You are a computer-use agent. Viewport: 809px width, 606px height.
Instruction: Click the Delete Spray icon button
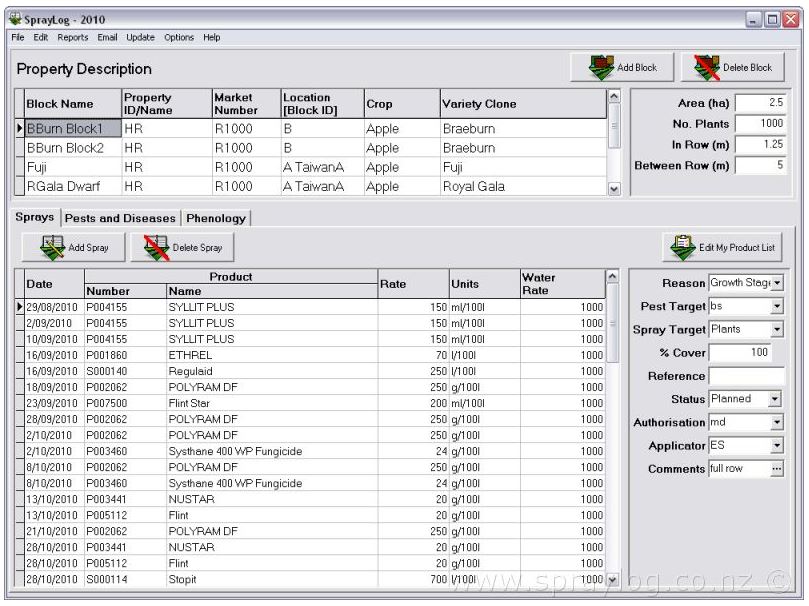point(181,247)
